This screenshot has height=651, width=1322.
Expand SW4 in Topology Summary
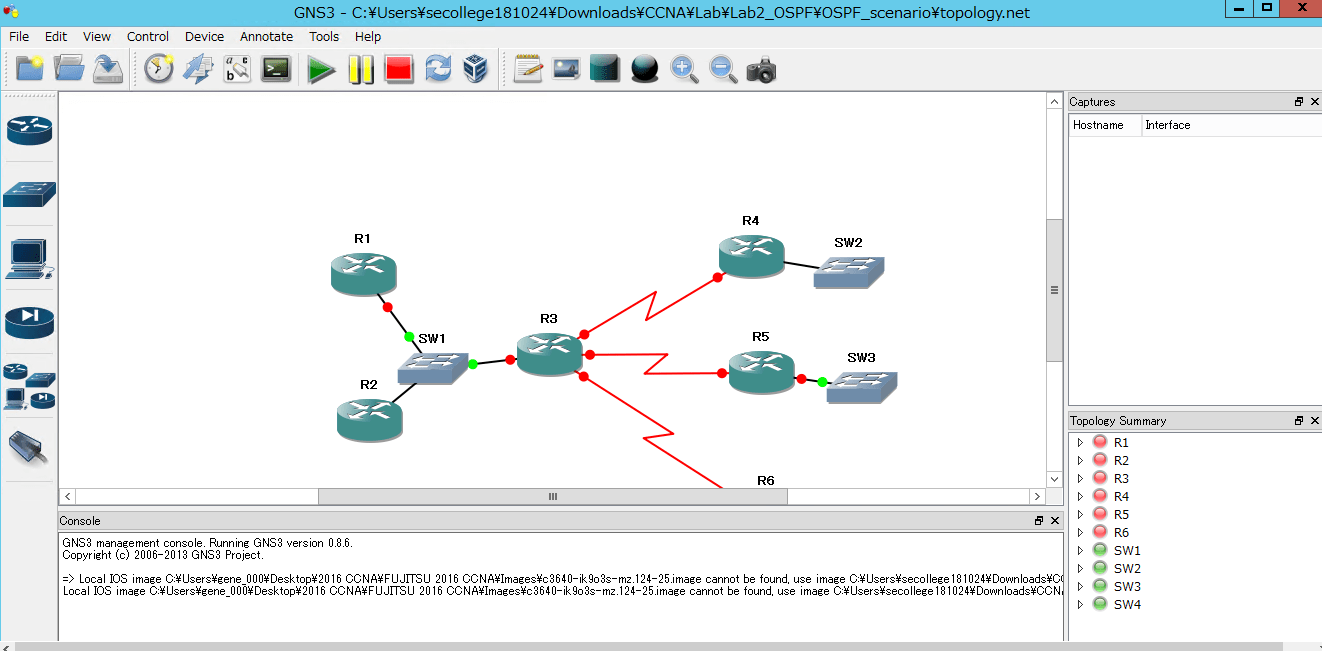(1080, 604)
